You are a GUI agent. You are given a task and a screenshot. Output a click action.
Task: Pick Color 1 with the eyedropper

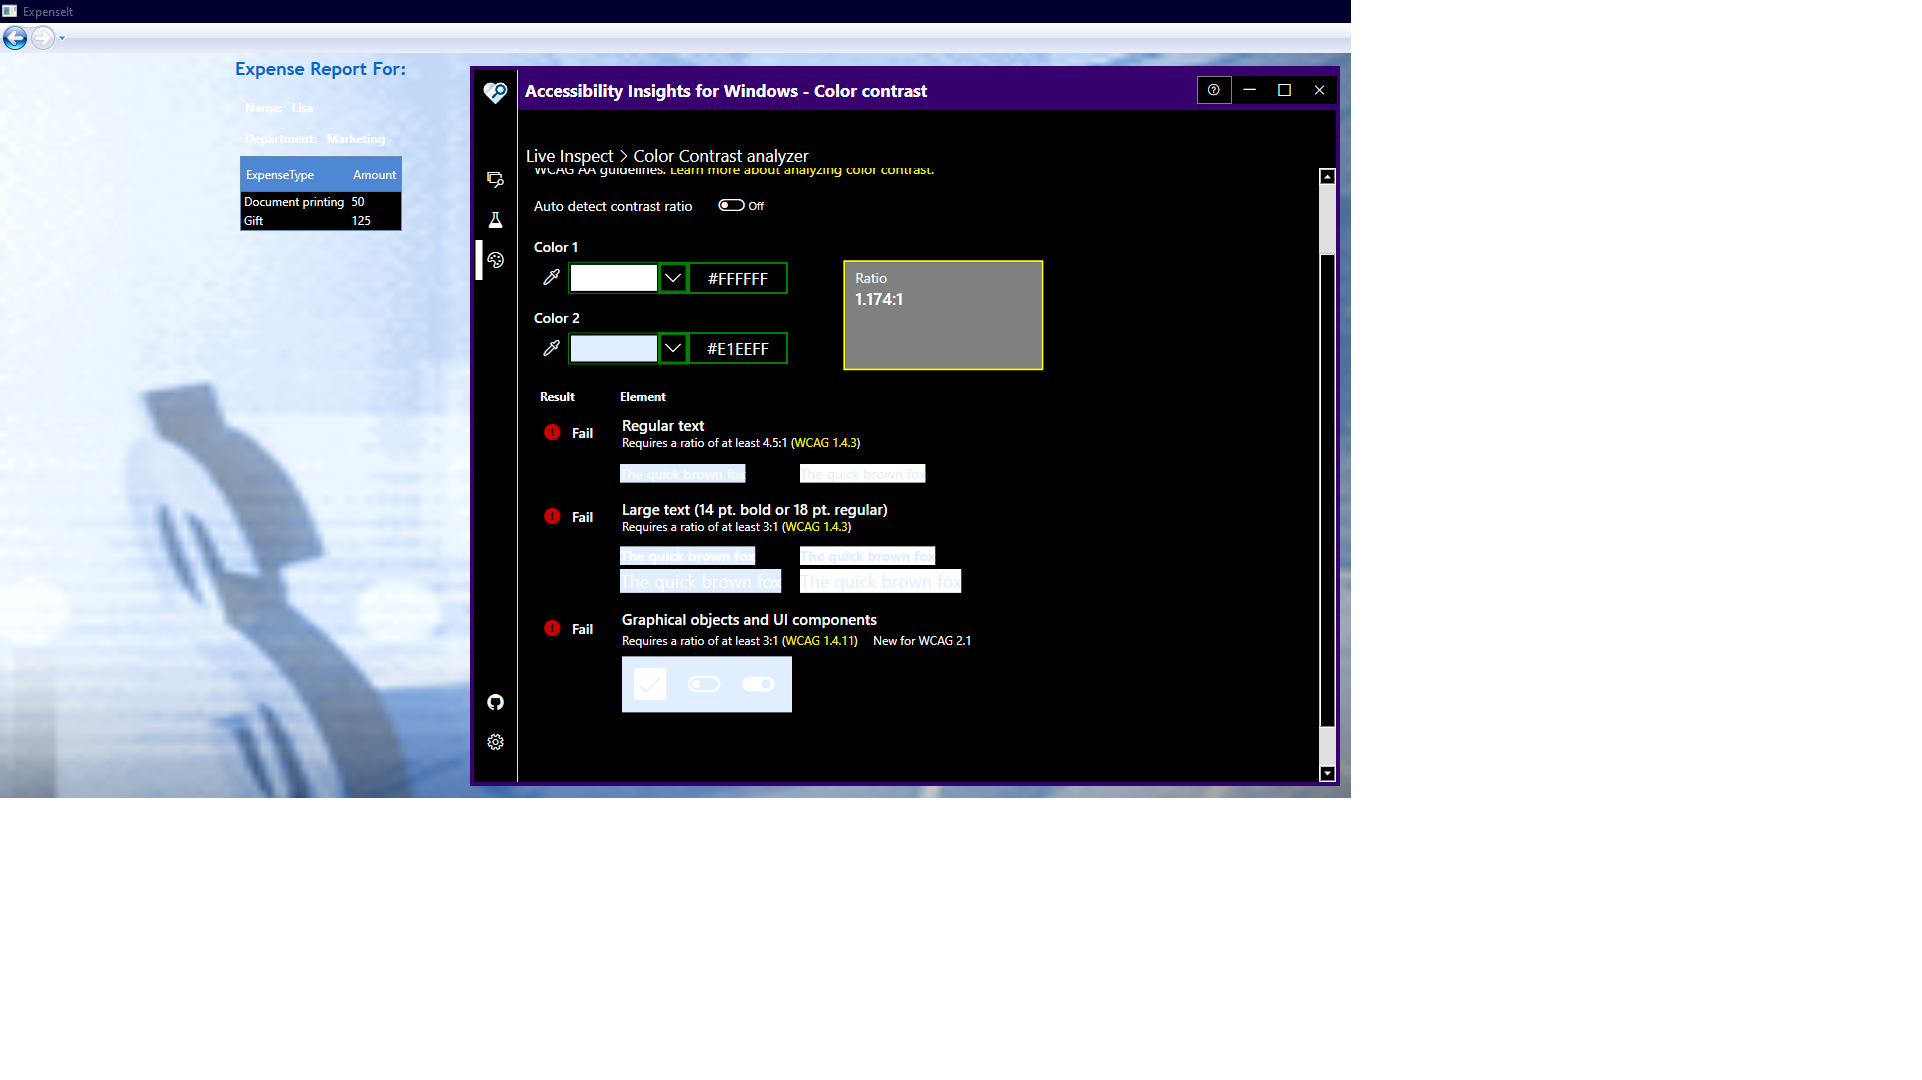[x=551, y=278]
